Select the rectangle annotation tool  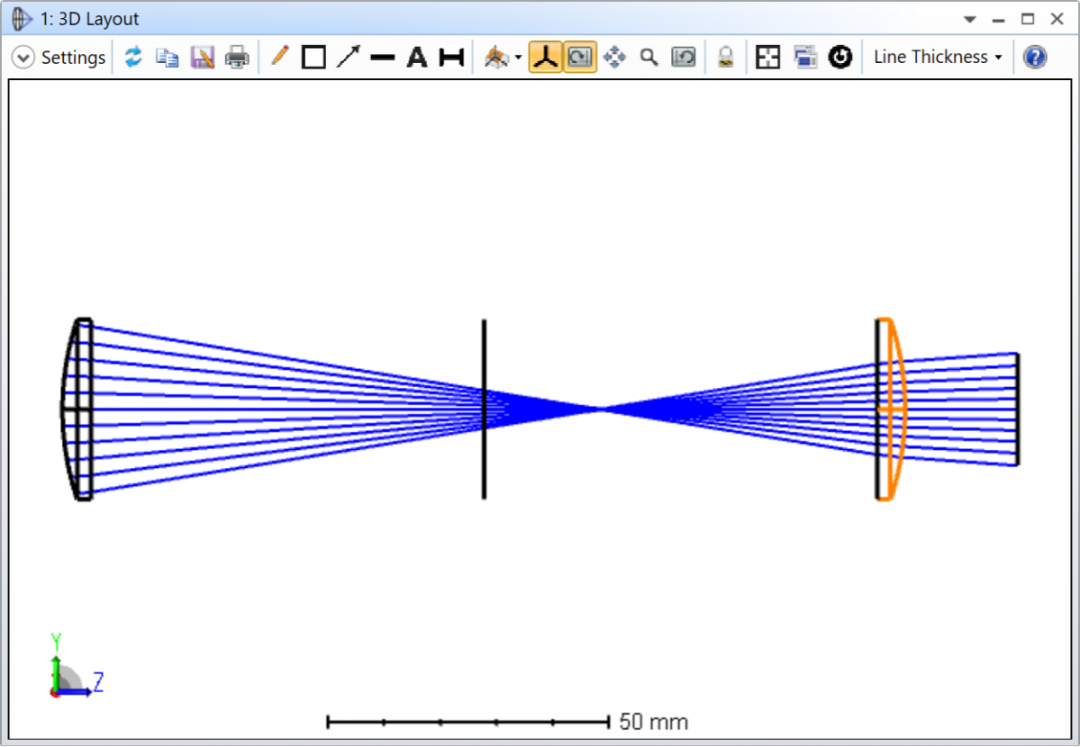[x=313, y=57]
